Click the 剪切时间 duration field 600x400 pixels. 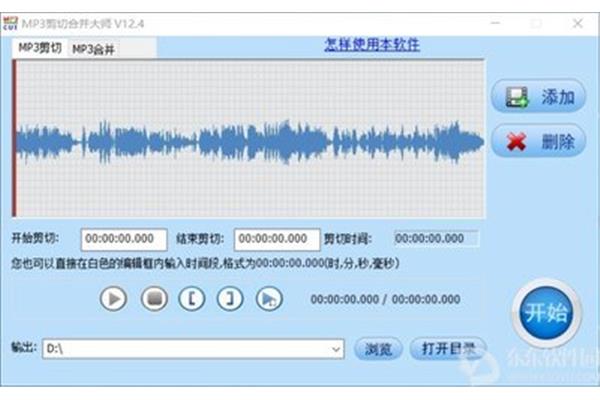[436, 238]
